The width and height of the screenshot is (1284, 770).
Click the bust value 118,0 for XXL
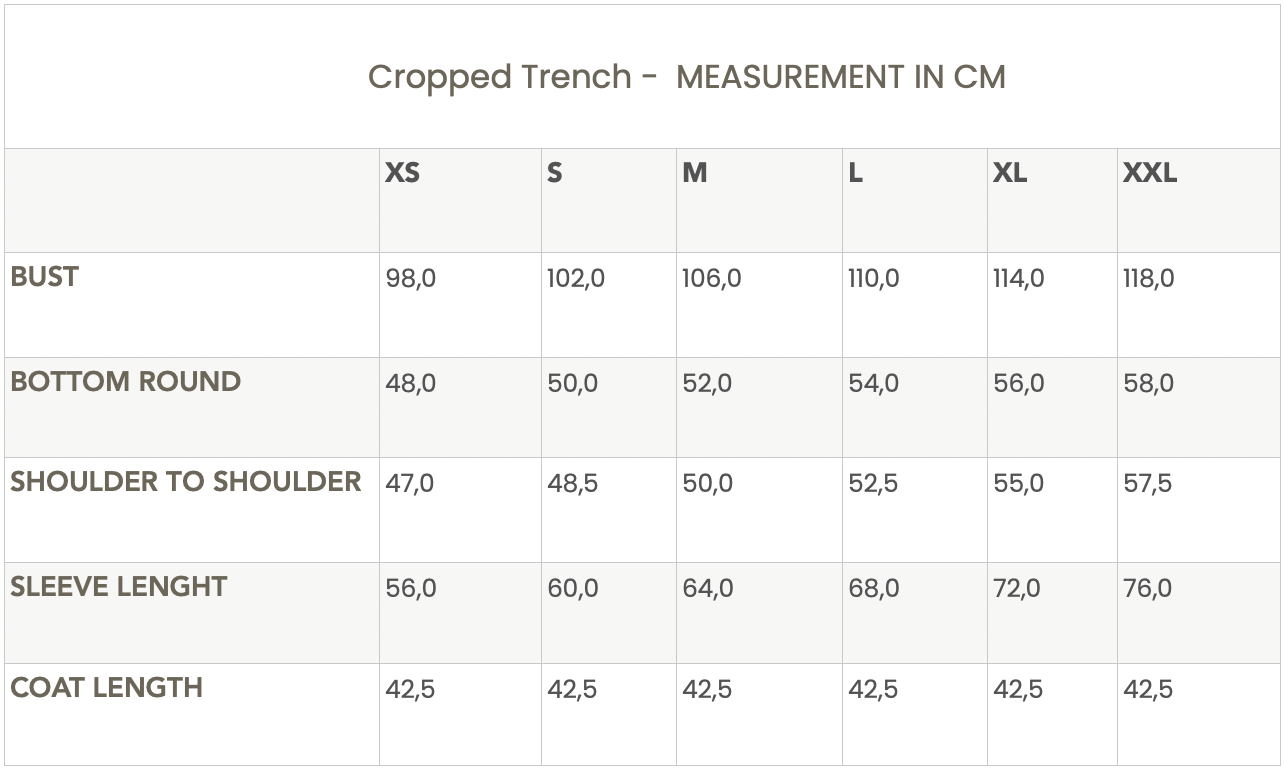[x=1148, y=278]
